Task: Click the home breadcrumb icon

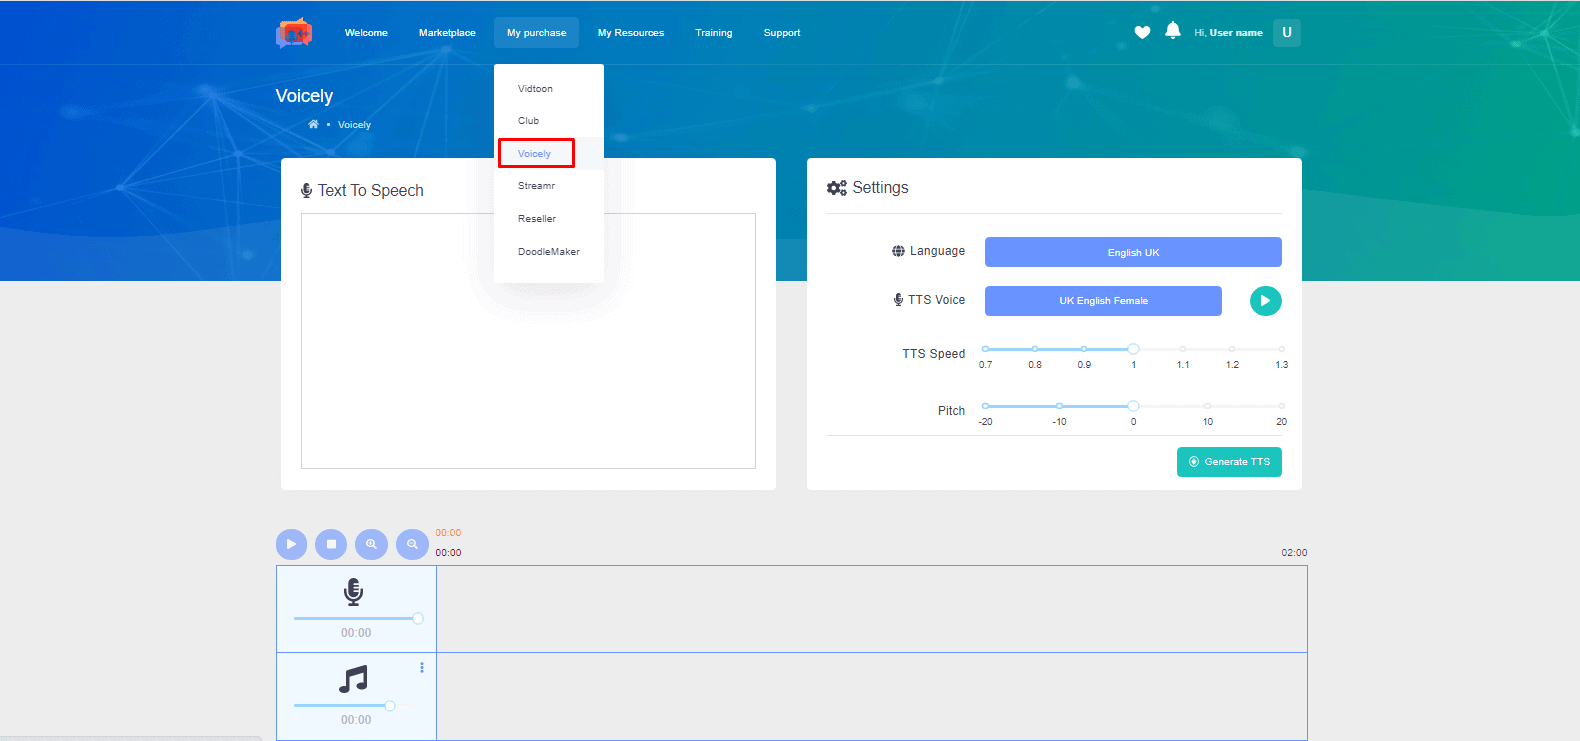Action: click(313, 125)
